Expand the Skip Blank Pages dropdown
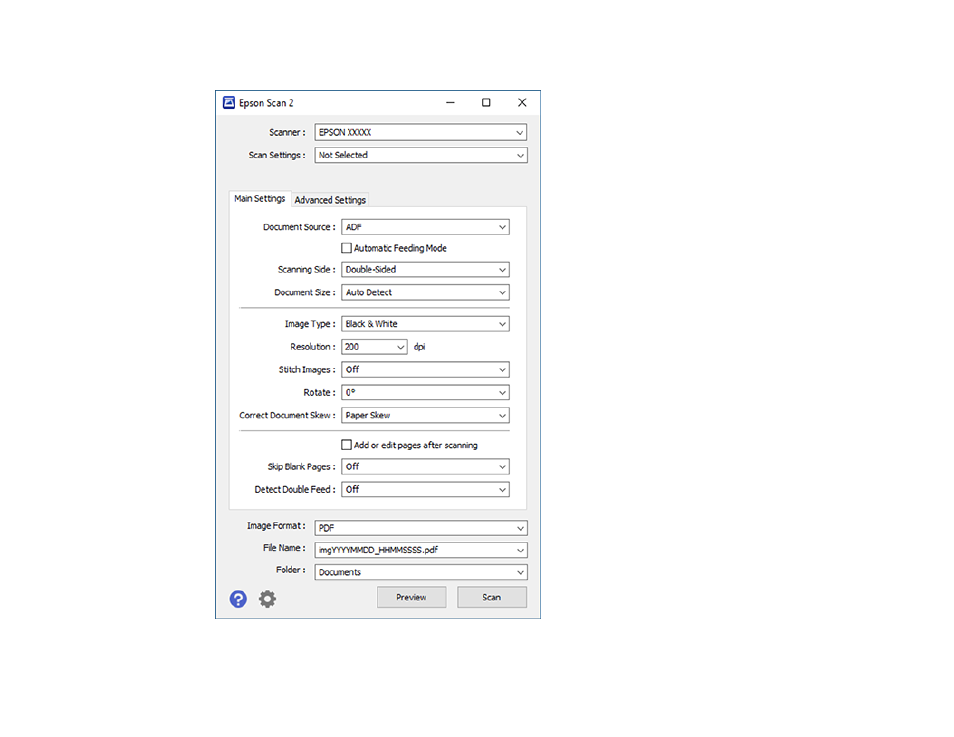This screenshot has width=954, height=737. pyautogui.click(x=425, y=467)
